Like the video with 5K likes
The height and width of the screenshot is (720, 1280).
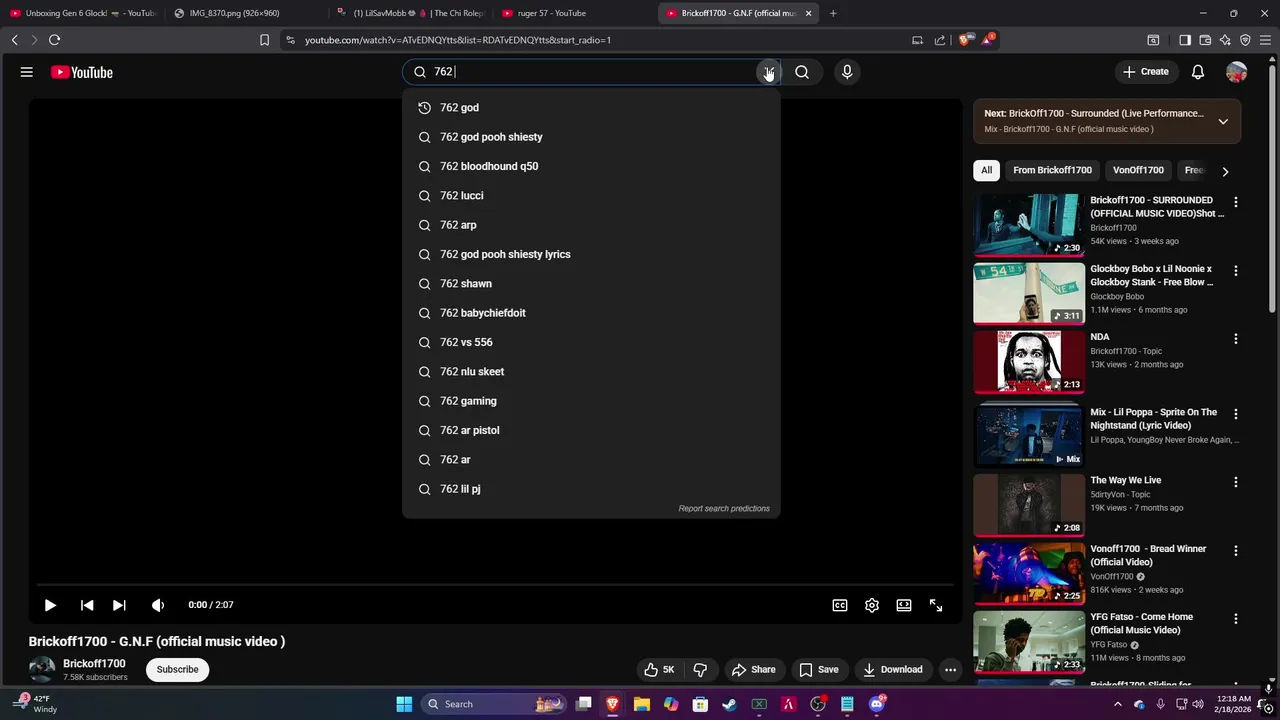pyautogui.click(x=659, y=669)
